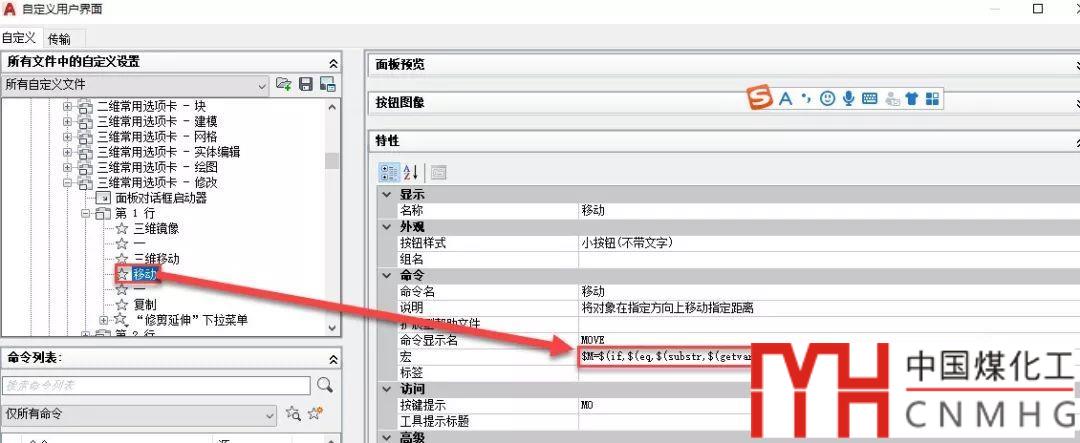The width and height of the screenshot is (1080, 443).
Task: Click the save customization files icon
Action: coord(306,85)
